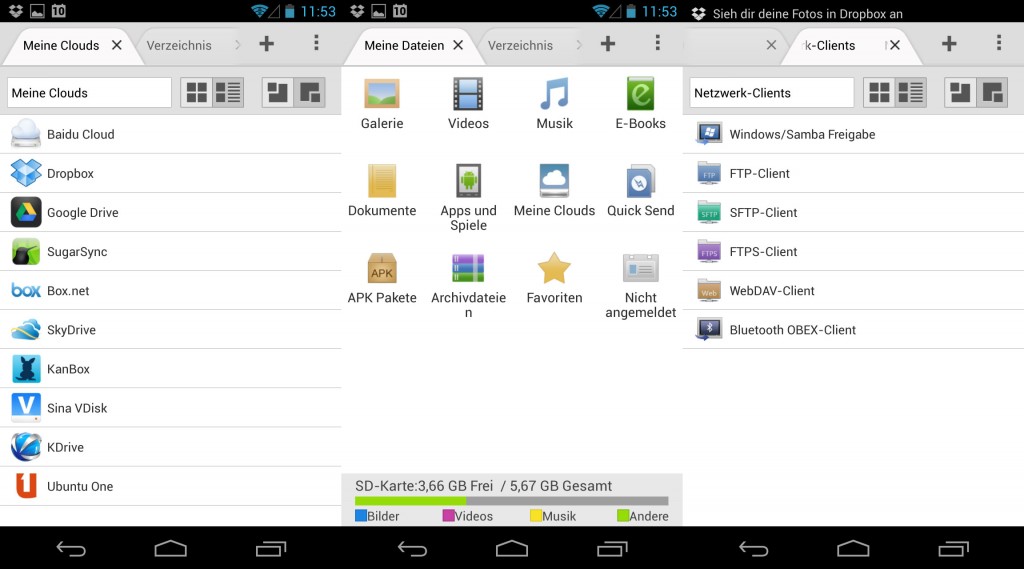The width and height of the screenshot is (1024, 569).
Task: Tap the yellow Musik legend swatch
Action: pyautogui.click(x=536, y=515)
